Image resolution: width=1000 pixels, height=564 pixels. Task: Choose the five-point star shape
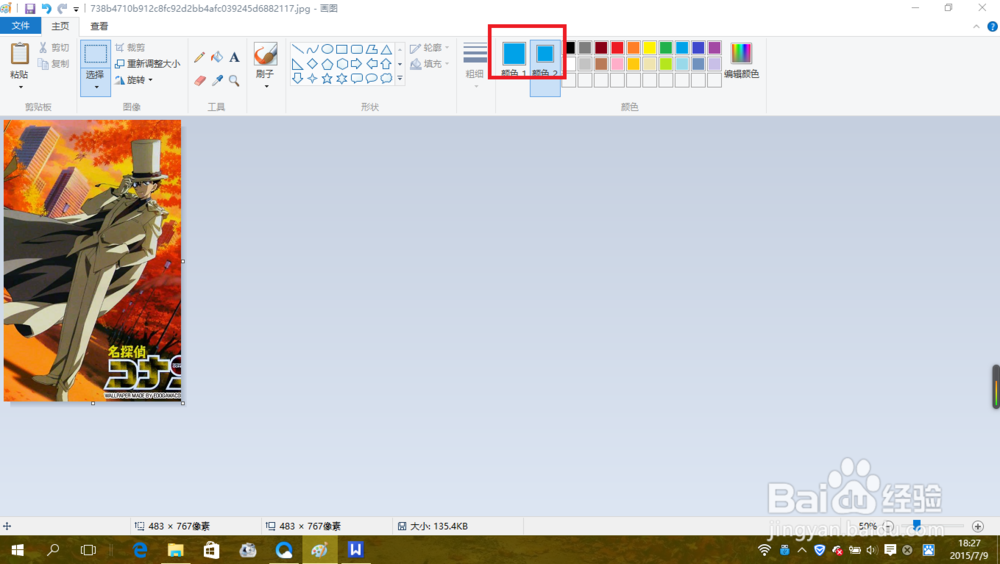[x=327, y=78]
